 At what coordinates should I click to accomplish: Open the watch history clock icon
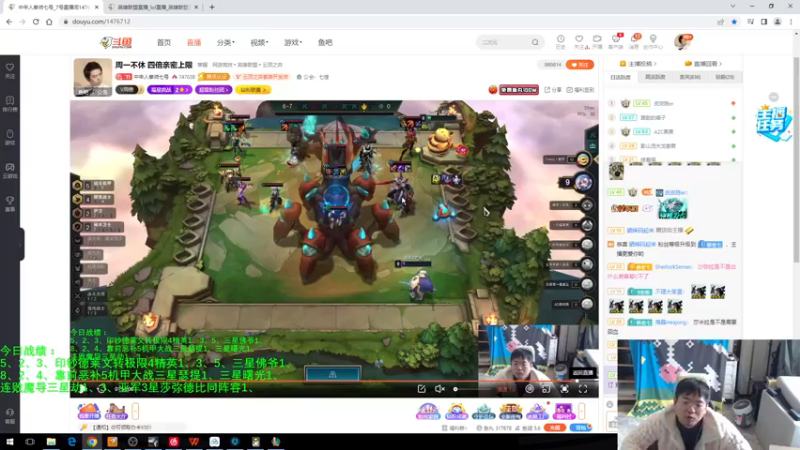click(x=560, y=42)
